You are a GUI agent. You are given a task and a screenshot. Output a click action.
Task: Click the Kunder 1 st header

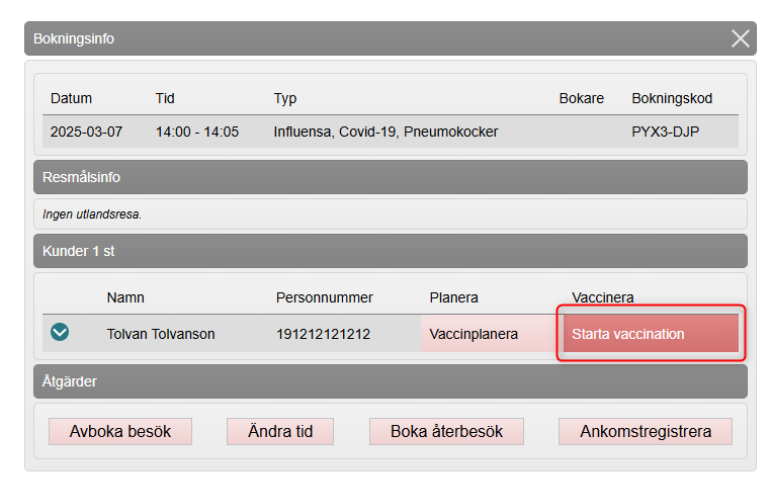(390, 251)
